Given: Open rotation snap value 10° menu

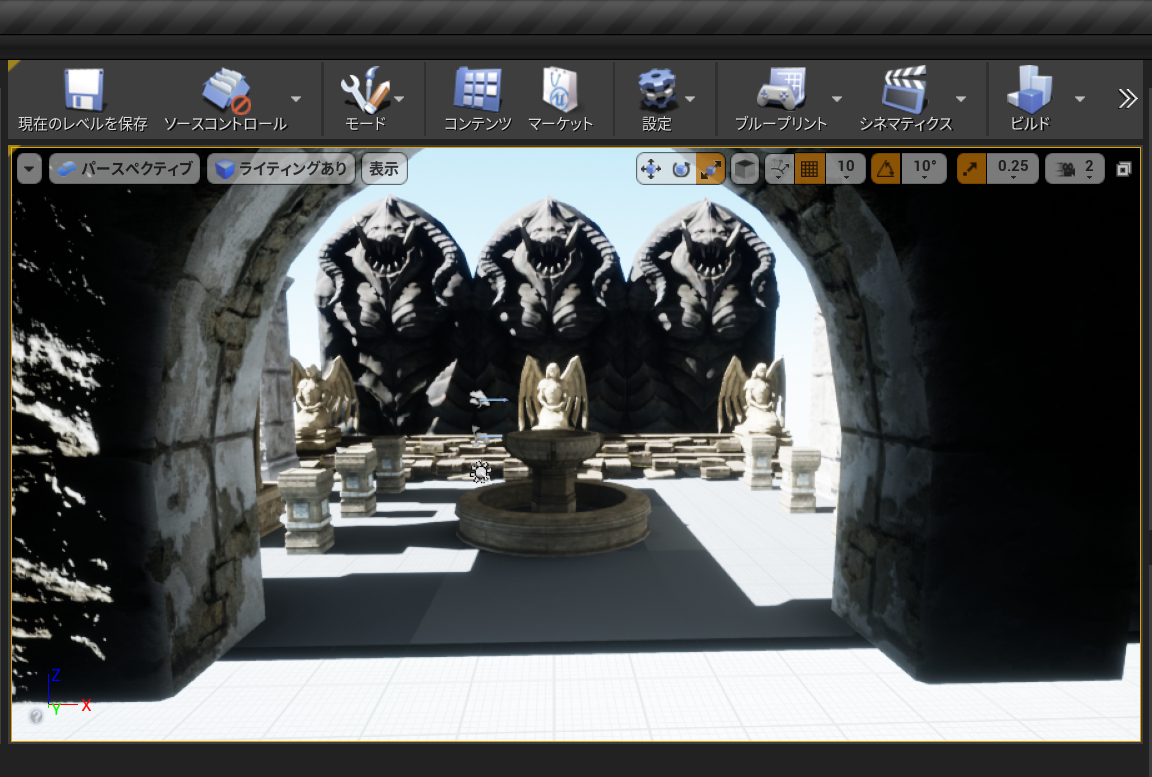Looking at the screenshot, I should (924, 169).
